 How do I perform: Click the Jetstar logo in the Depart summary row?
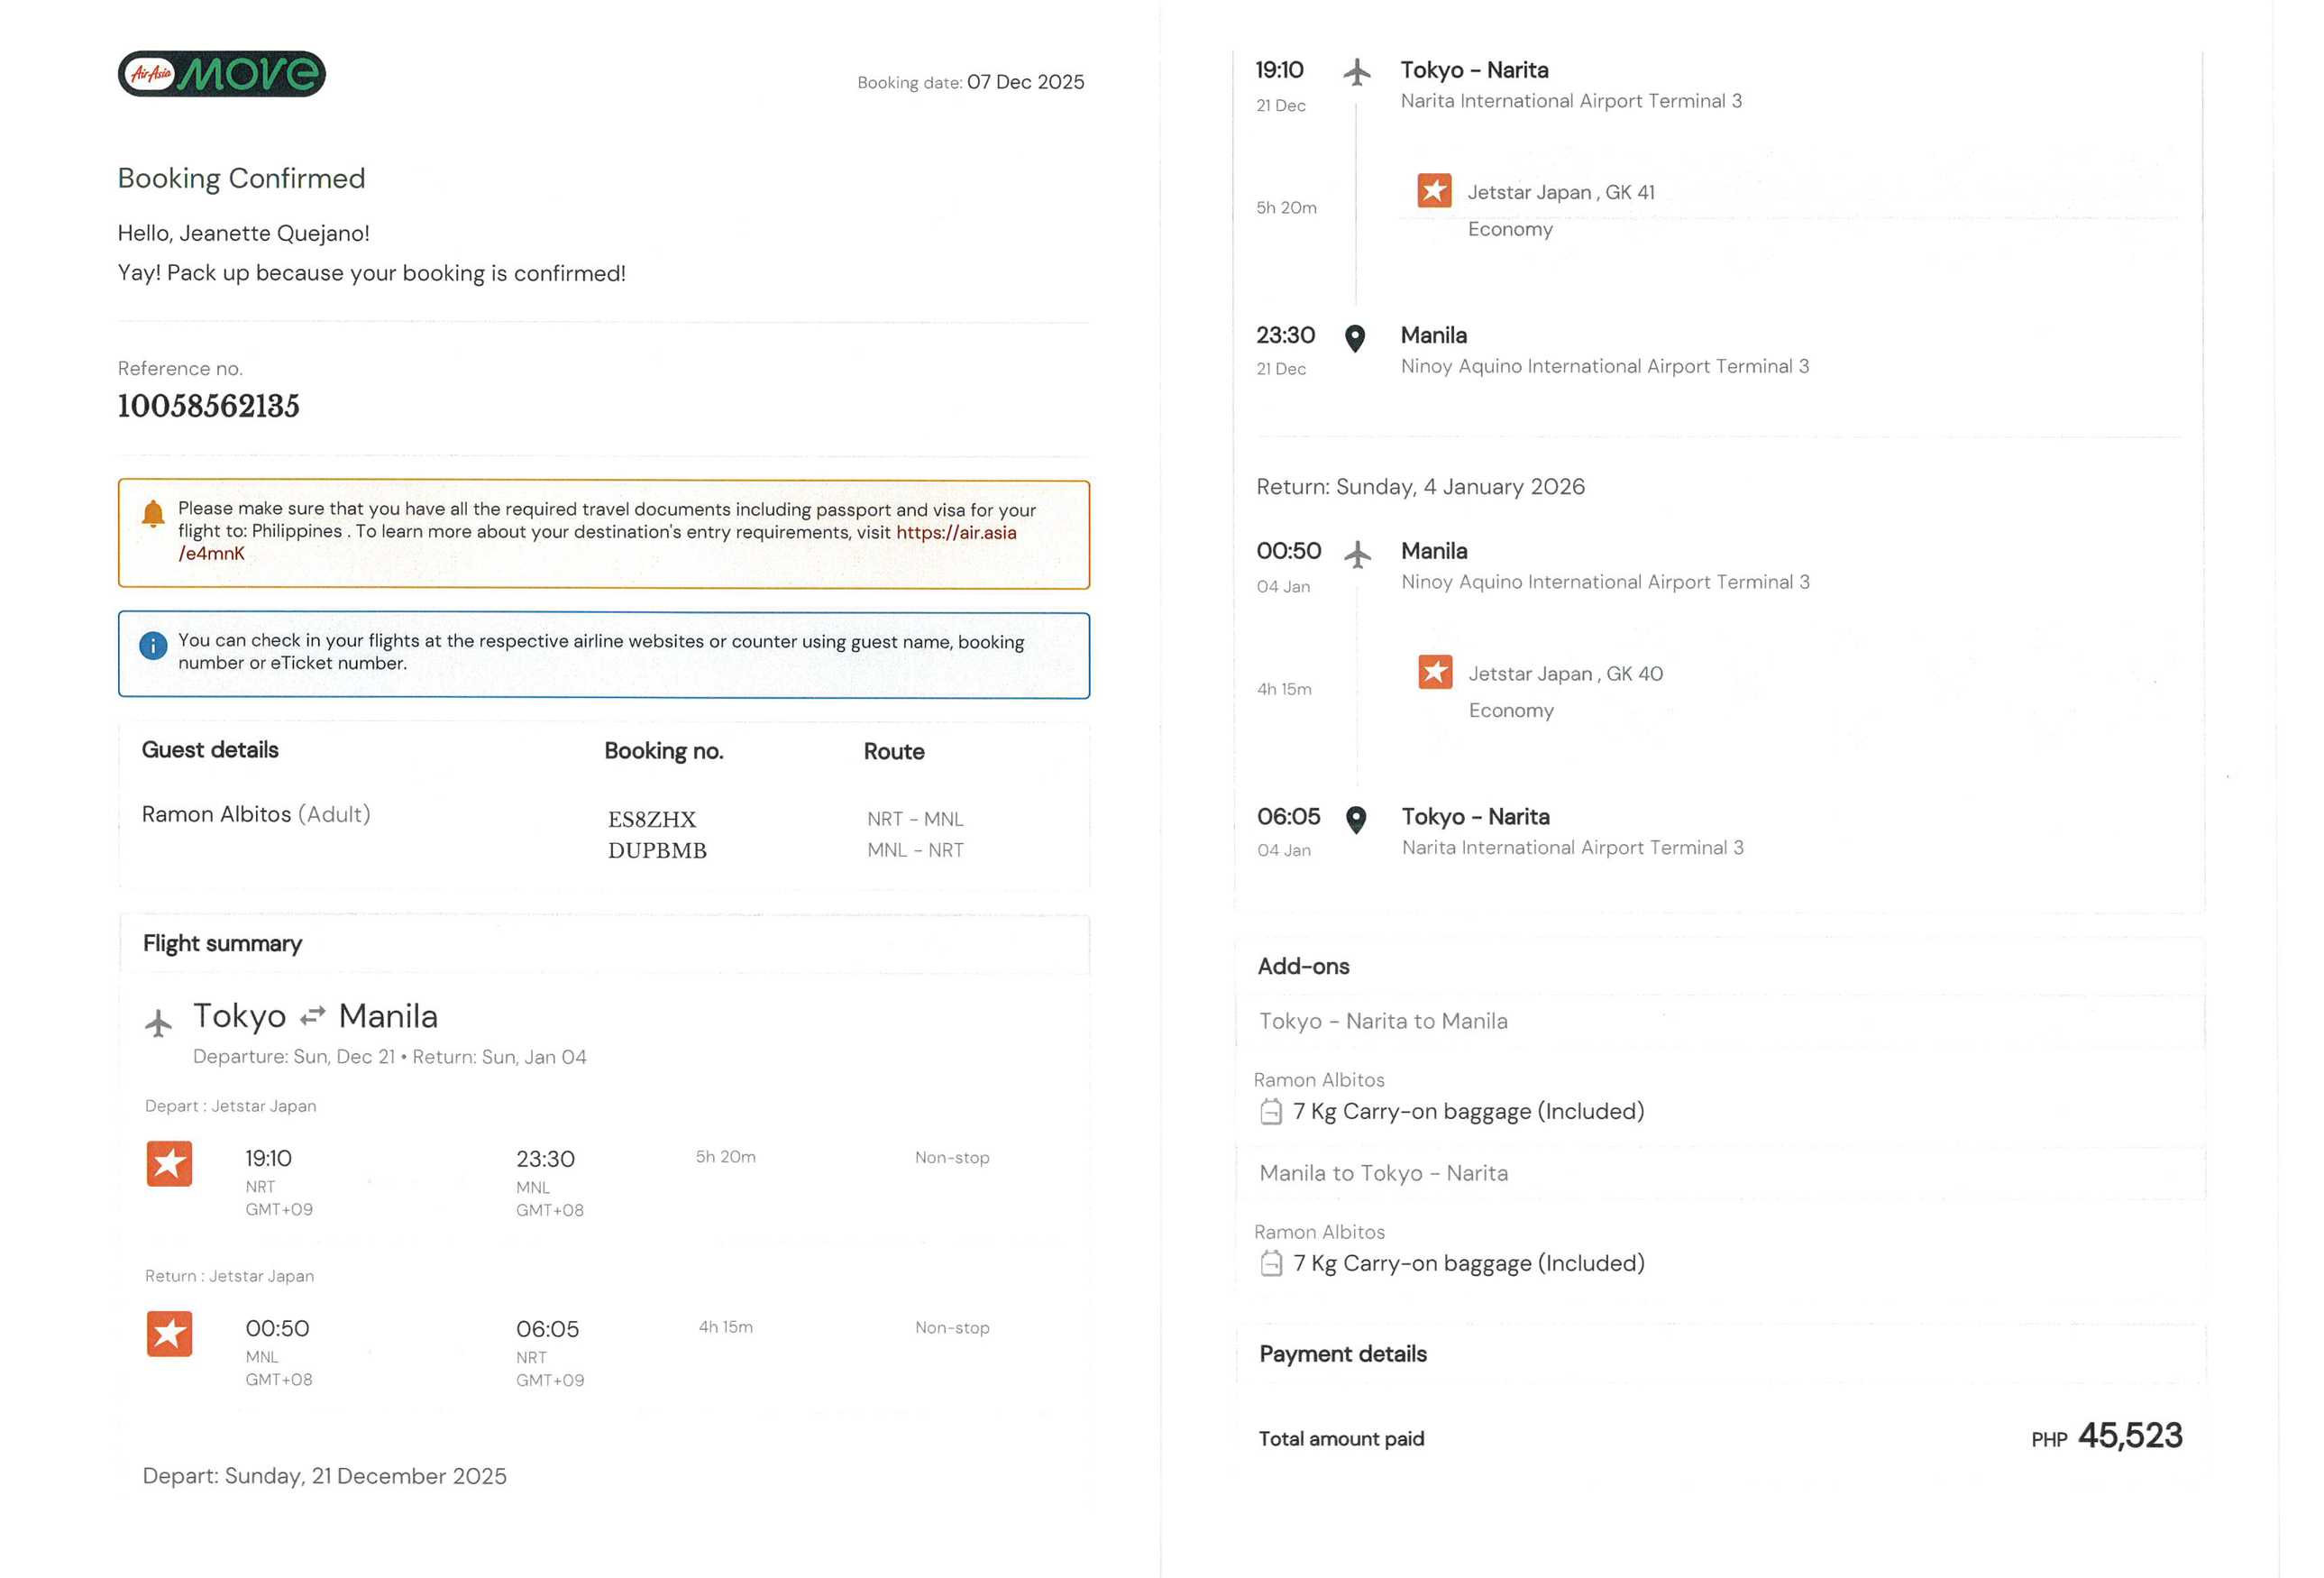(169, 1163)
